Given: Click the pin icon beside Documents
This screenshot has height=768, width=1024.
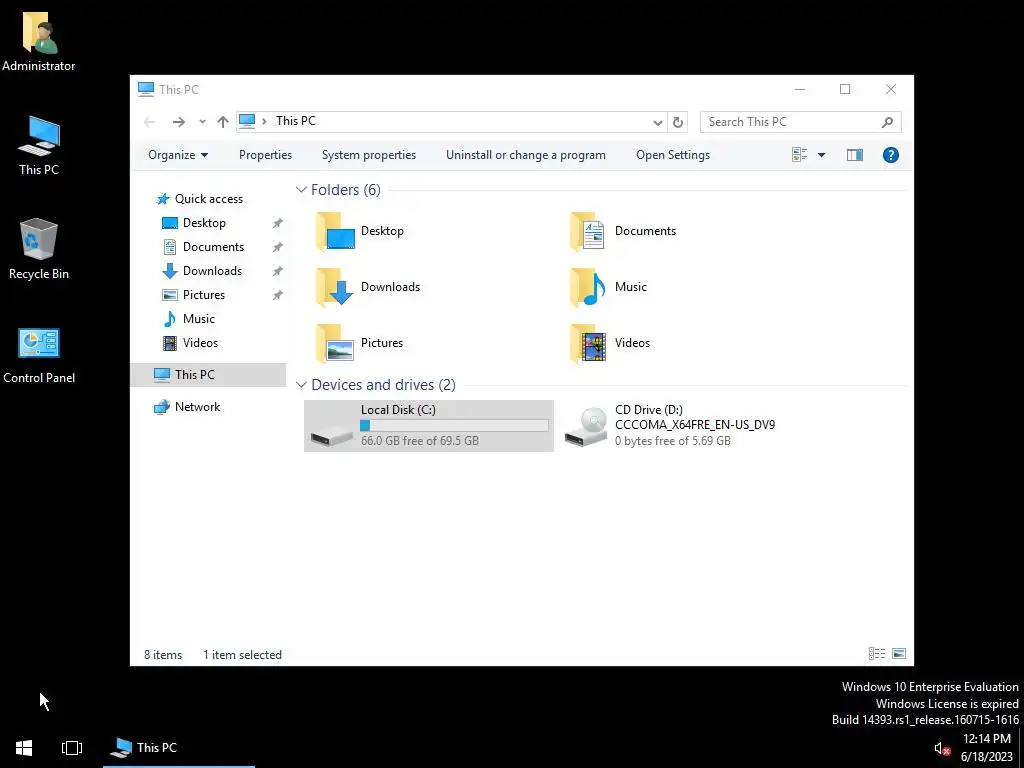Looking at the screenshot, I should point(278,248).
